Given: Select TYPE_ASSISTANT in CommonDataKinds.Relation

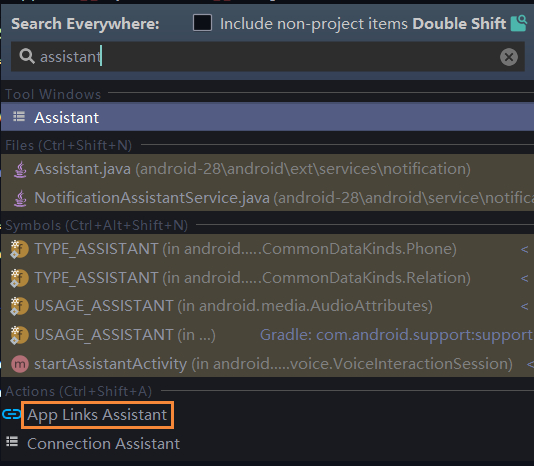Looking at the screenshot, I should tap(267, 278).
